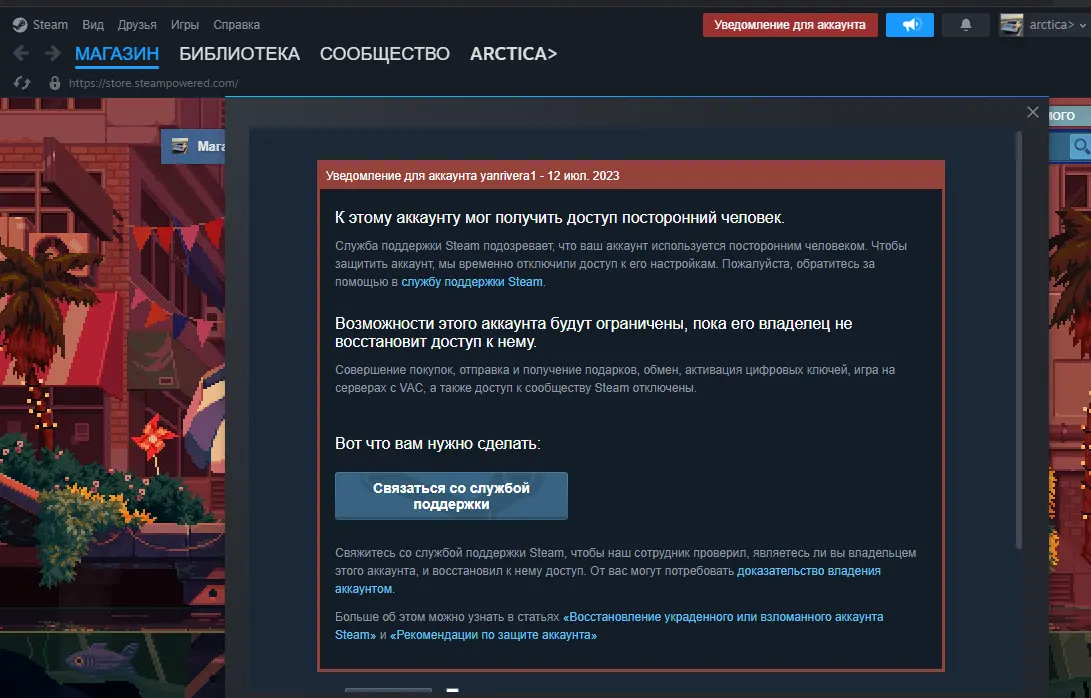Click the Связаться со службой поддержки button
Image resolution: width=1091 pixels, height=698 pixels.
tap(451, 496)
